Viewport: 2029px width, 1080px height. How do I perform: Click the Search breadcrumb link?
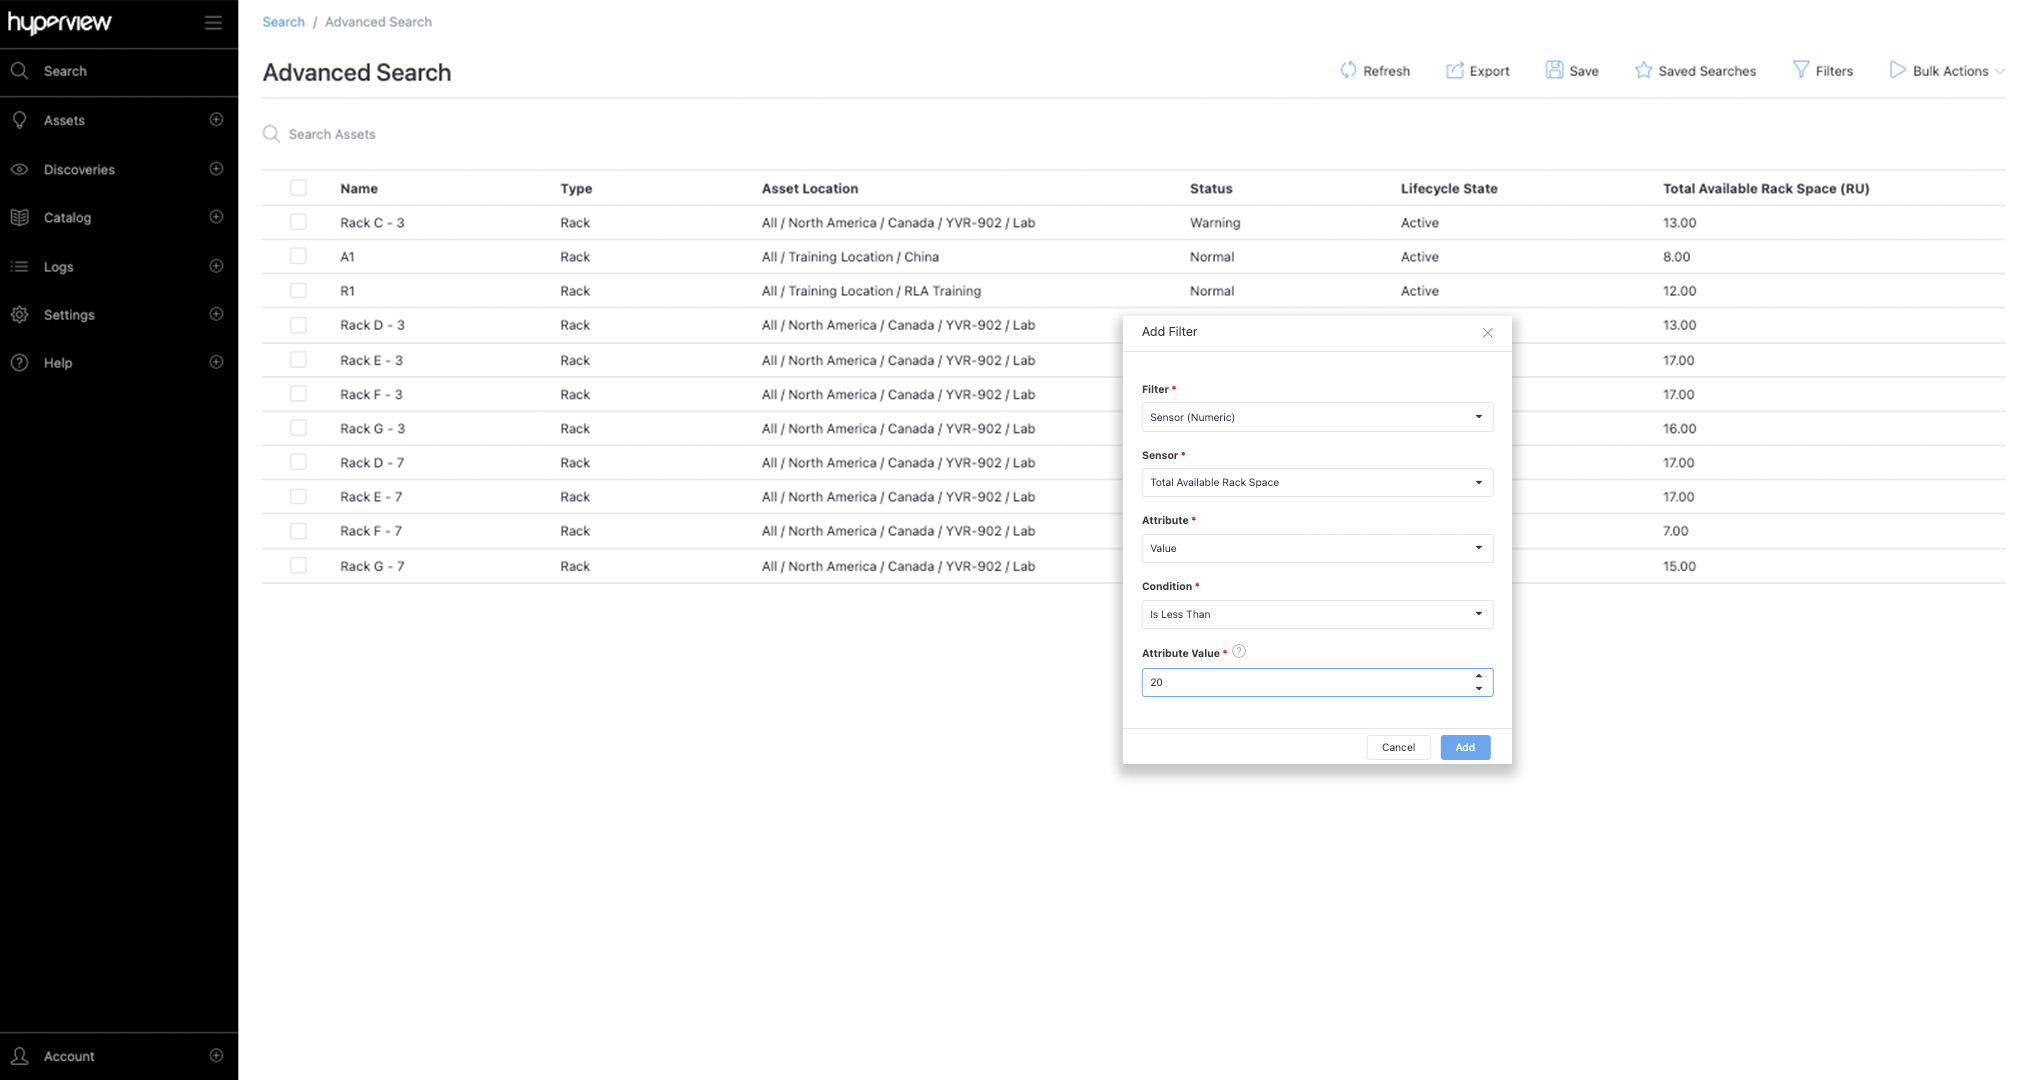click(x=283, y=22)
